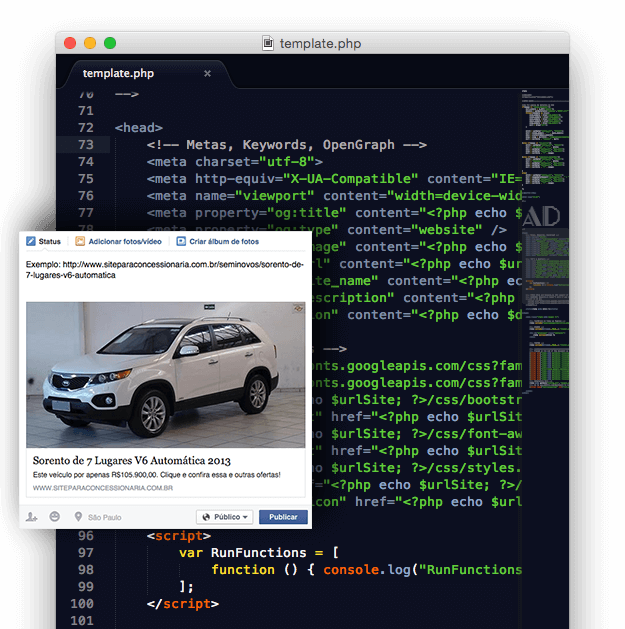The width and height of the screenshot is (625, 629).
Task: Click the code minimap on right
Action: 545,241
